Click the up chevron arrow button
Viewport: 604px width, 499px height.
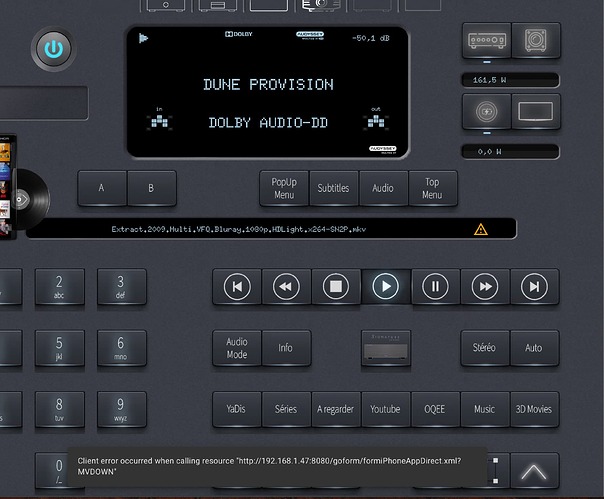534,471
